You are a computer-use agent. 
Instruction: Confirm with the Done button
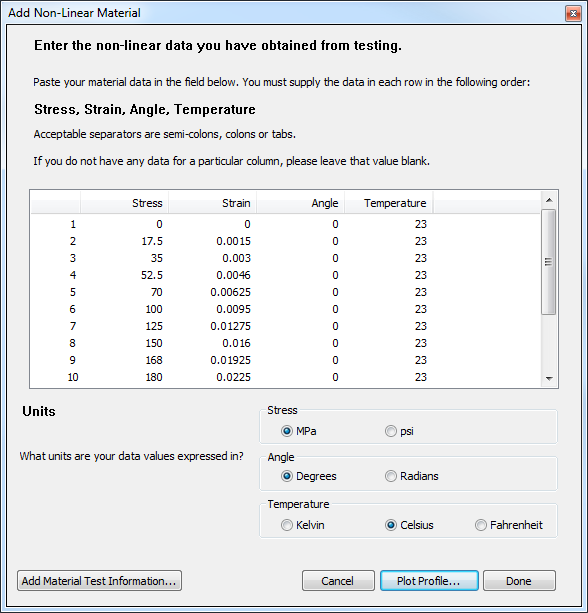[519, 581]
